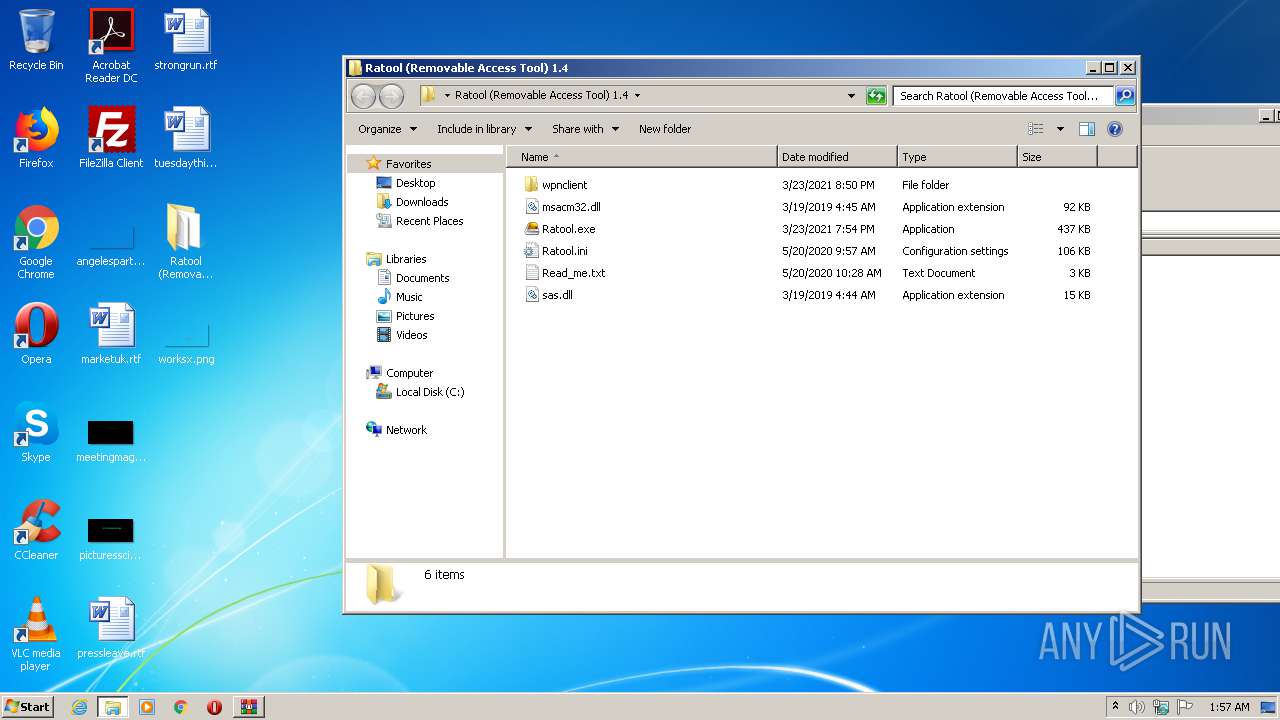Open Recent Places in navigation pane
This screenshot has height=720, width=1280.
pyautogui.click(x=429, y=221)
